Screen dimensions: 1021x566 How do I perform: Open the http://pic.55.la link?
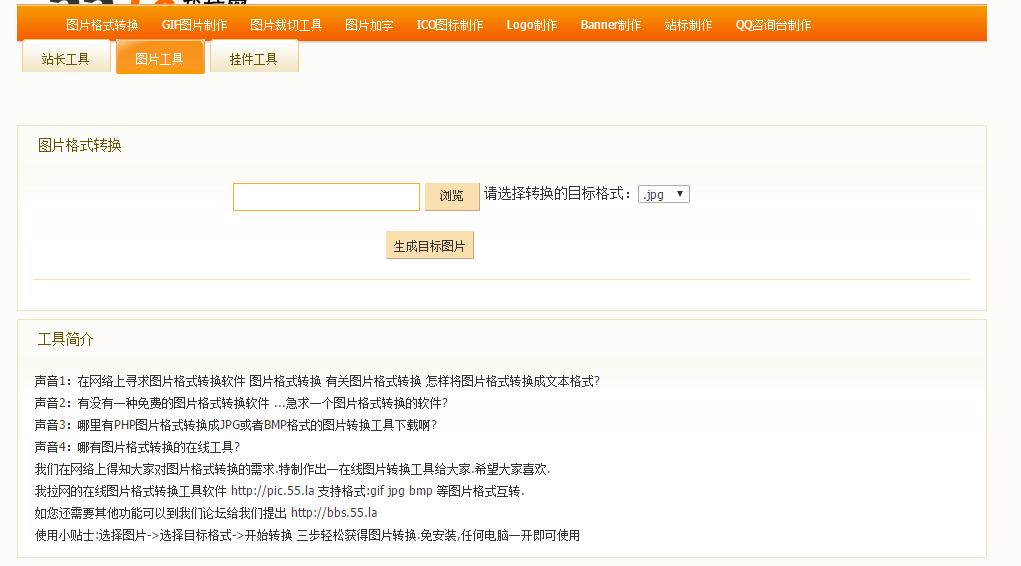(x=272, y=490)
